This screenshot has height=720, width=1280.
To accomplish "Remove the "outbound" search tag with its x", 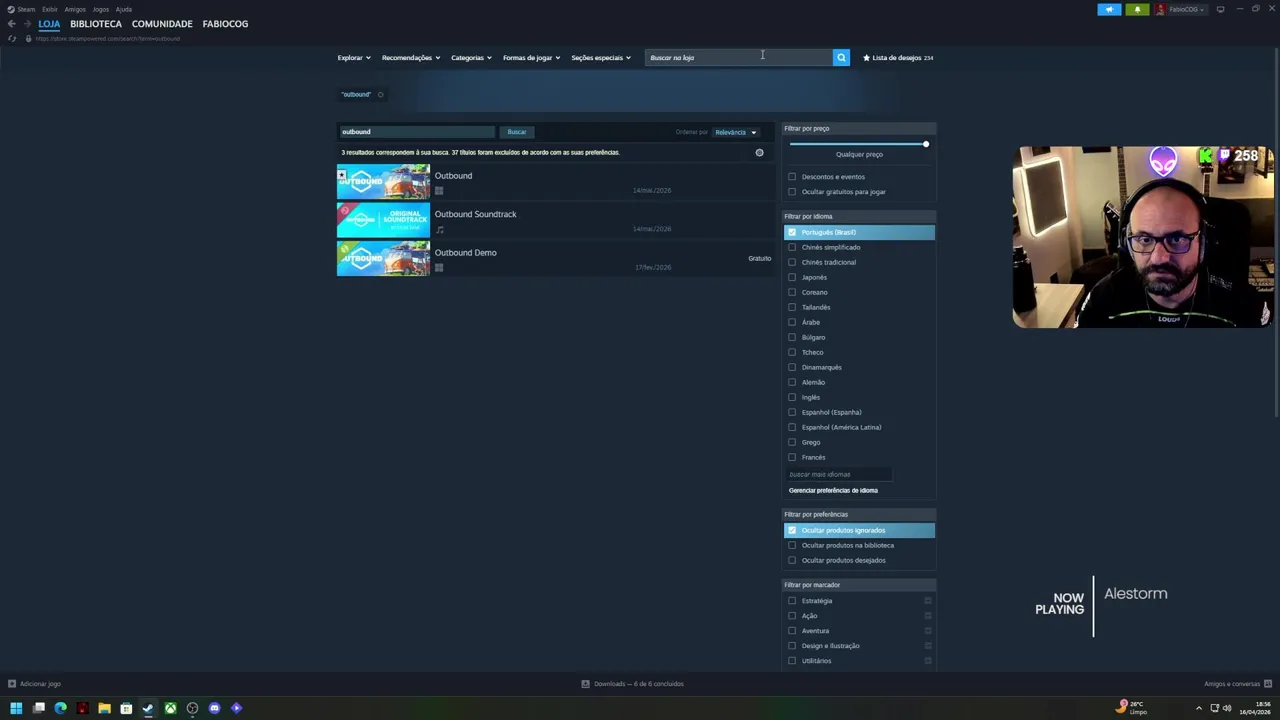I will click(380, 94).
